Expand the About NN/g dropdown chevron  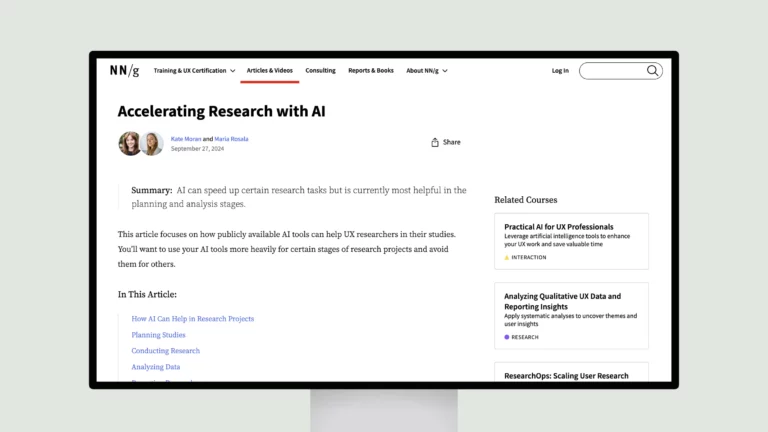[445, 71]
